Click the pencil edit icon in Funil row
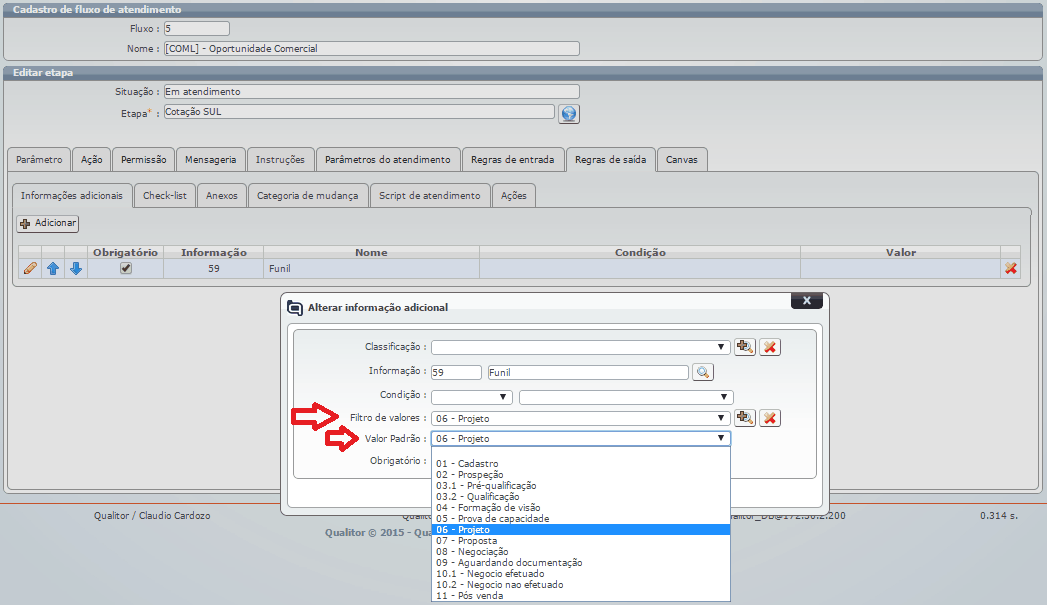 (30, 269)
